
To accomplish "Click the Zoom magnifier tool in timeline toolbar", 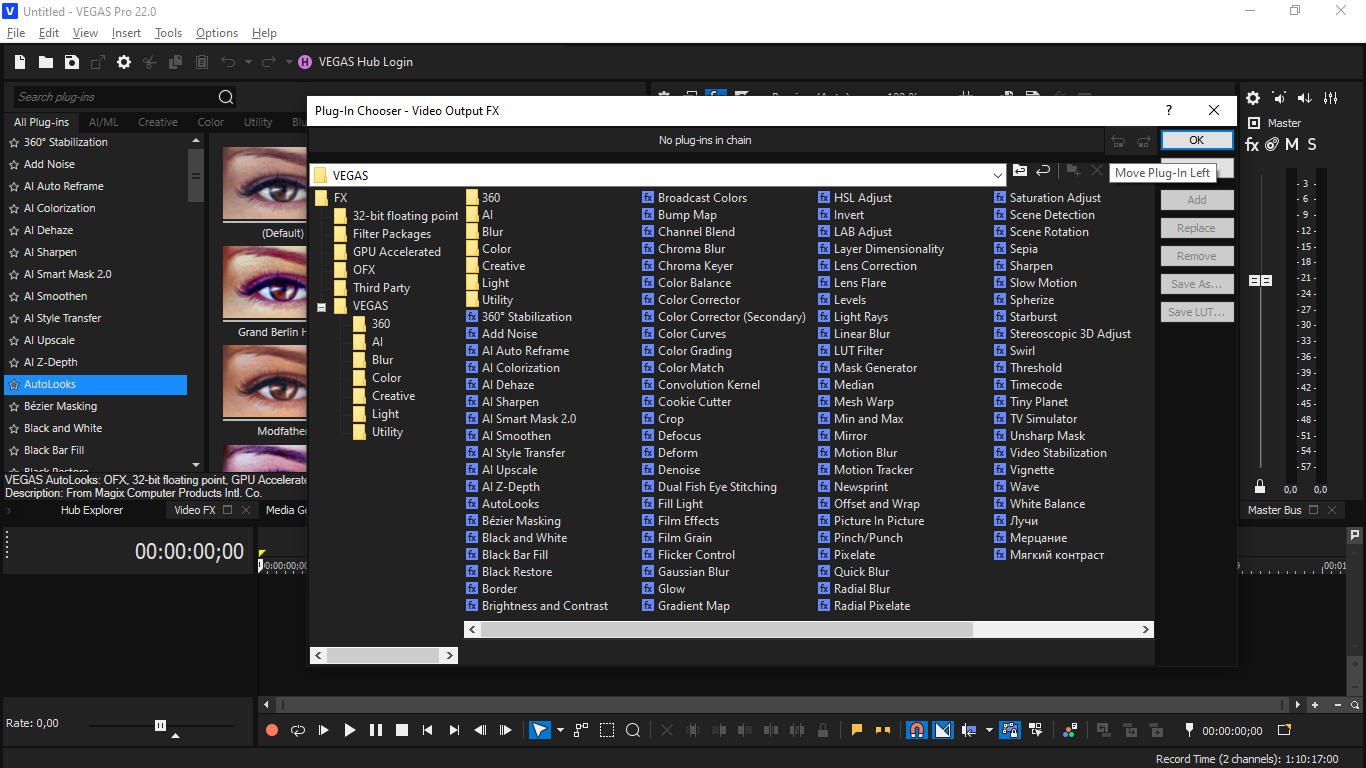I will coord(633,731).
